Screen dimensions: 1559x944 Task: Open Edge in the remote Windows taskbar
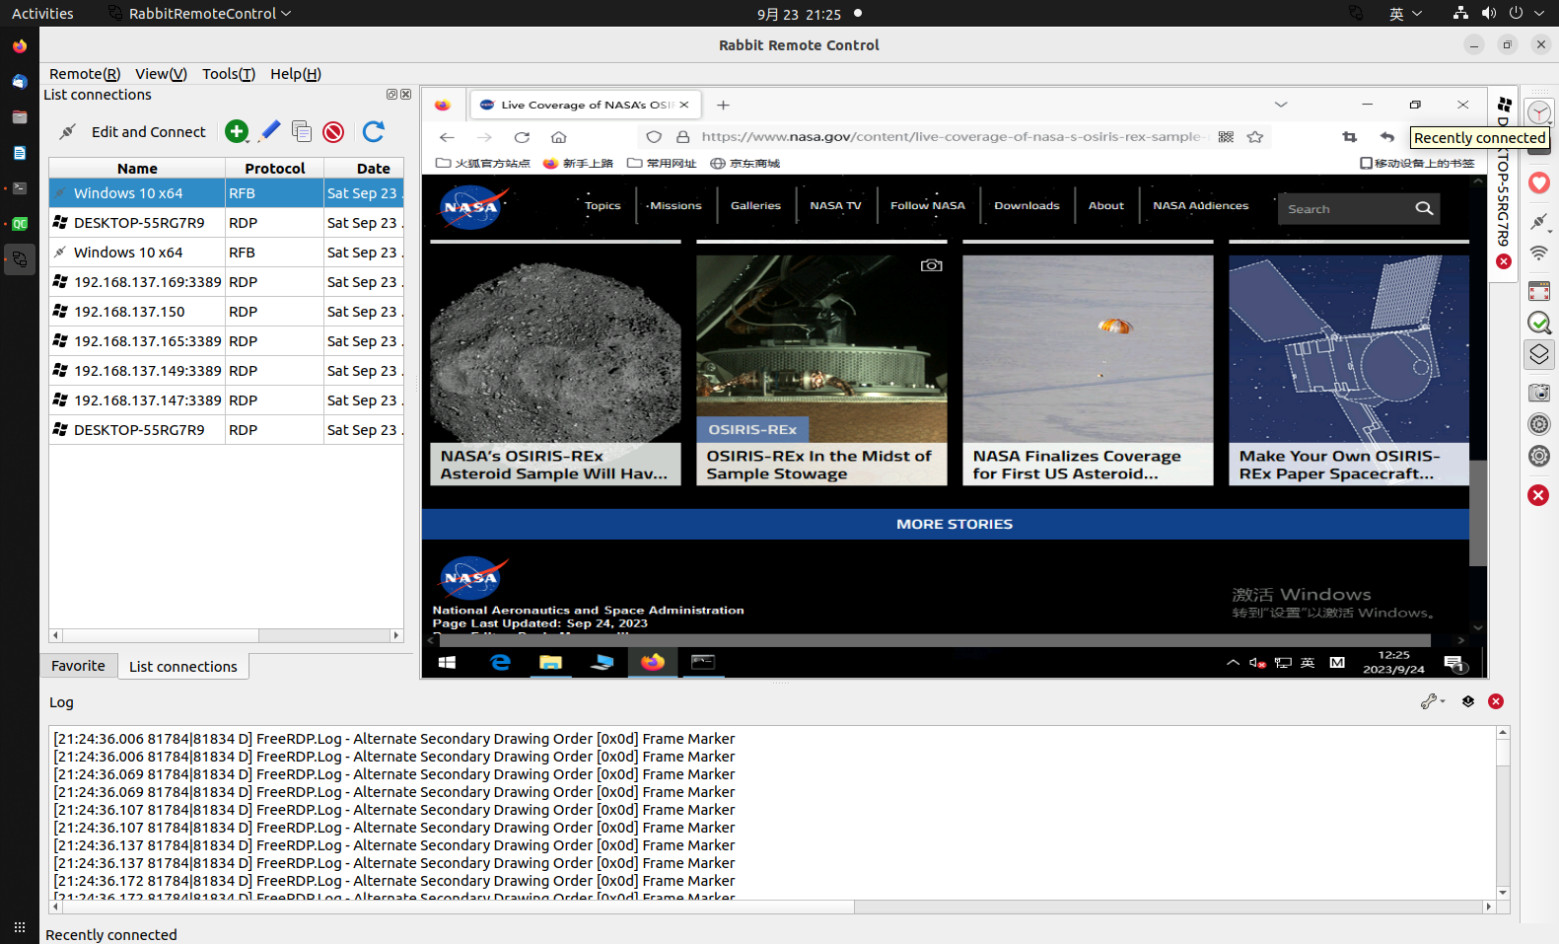(x=500, y=663)
